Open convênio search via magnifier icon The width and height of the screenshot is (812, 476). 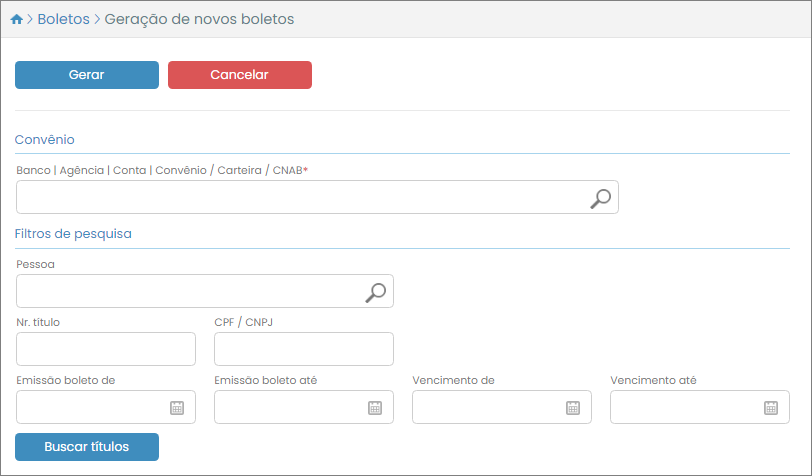[x=600, y=198]
